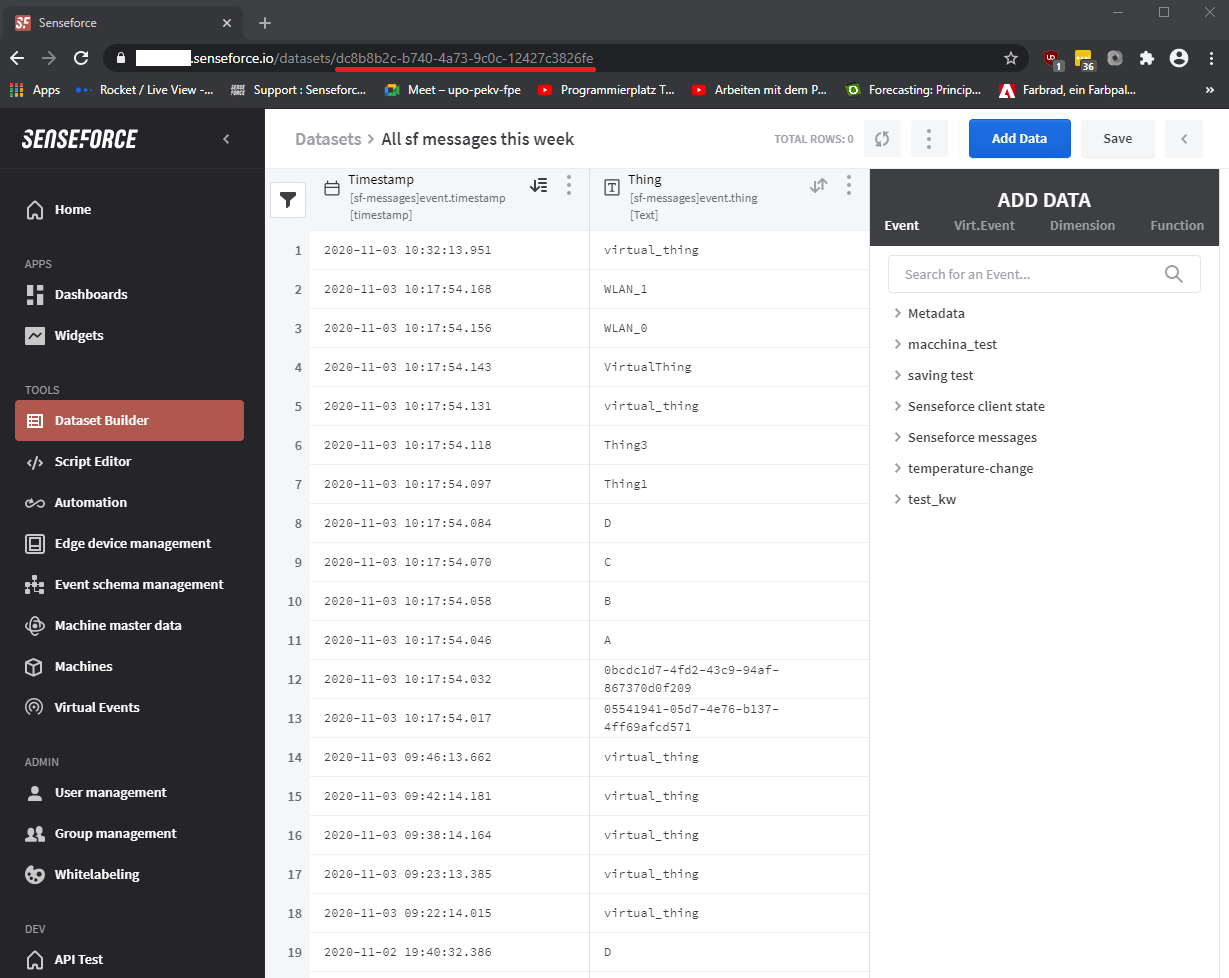Viewport: 1229px width, 978px height.
Task: Select Dataset Builder tool
Action: click(129, 421)
